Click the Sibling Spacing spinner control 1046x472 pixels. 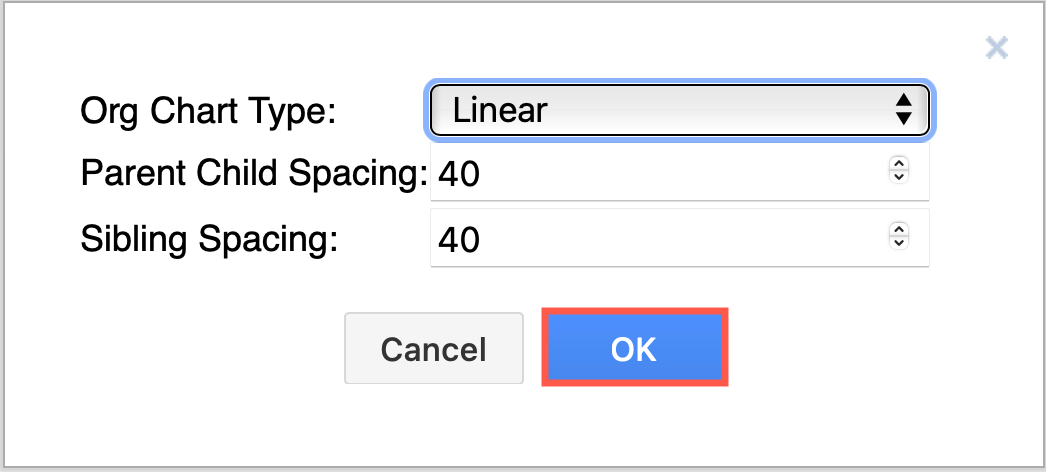898,237
